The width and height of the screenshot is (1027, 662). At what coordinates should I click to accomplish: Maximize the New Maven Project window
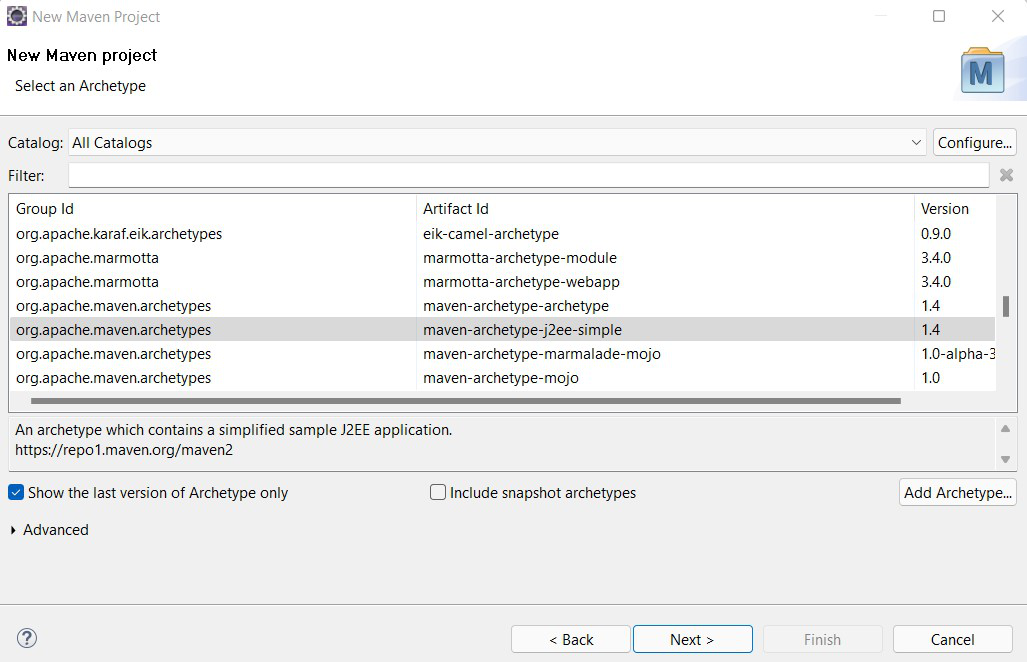tap(939, 16)
